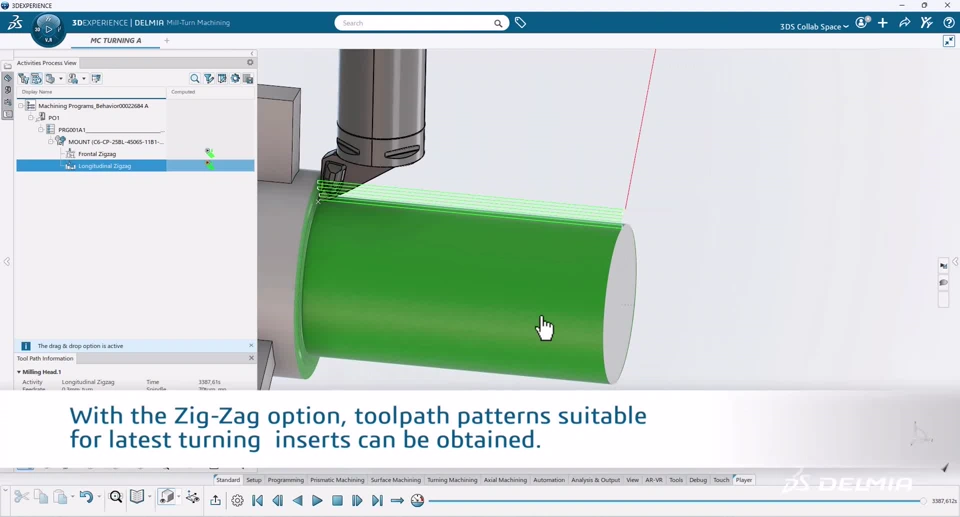Click the Undo arrow icon
Viewport: 960px width, 517px height.
pos(86,497)
